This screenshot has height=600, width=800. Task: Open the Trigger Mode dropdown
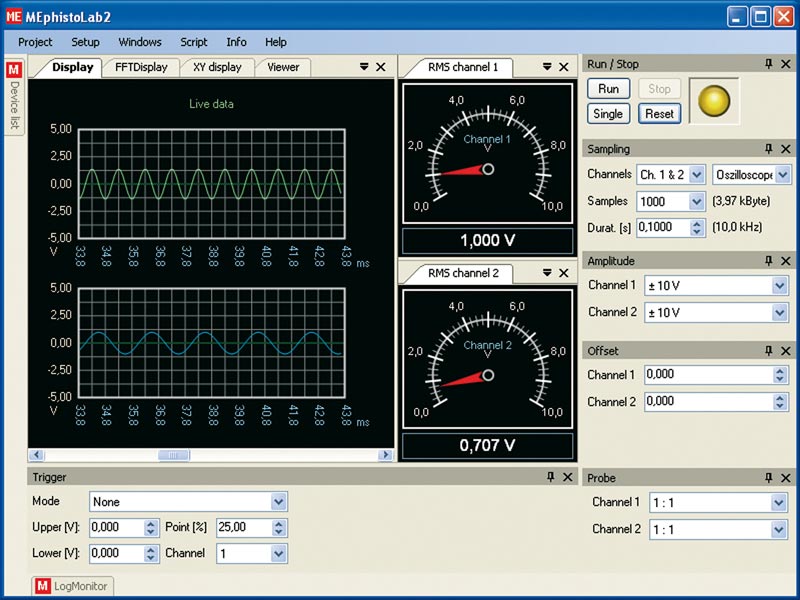click(x=279, y=502)
